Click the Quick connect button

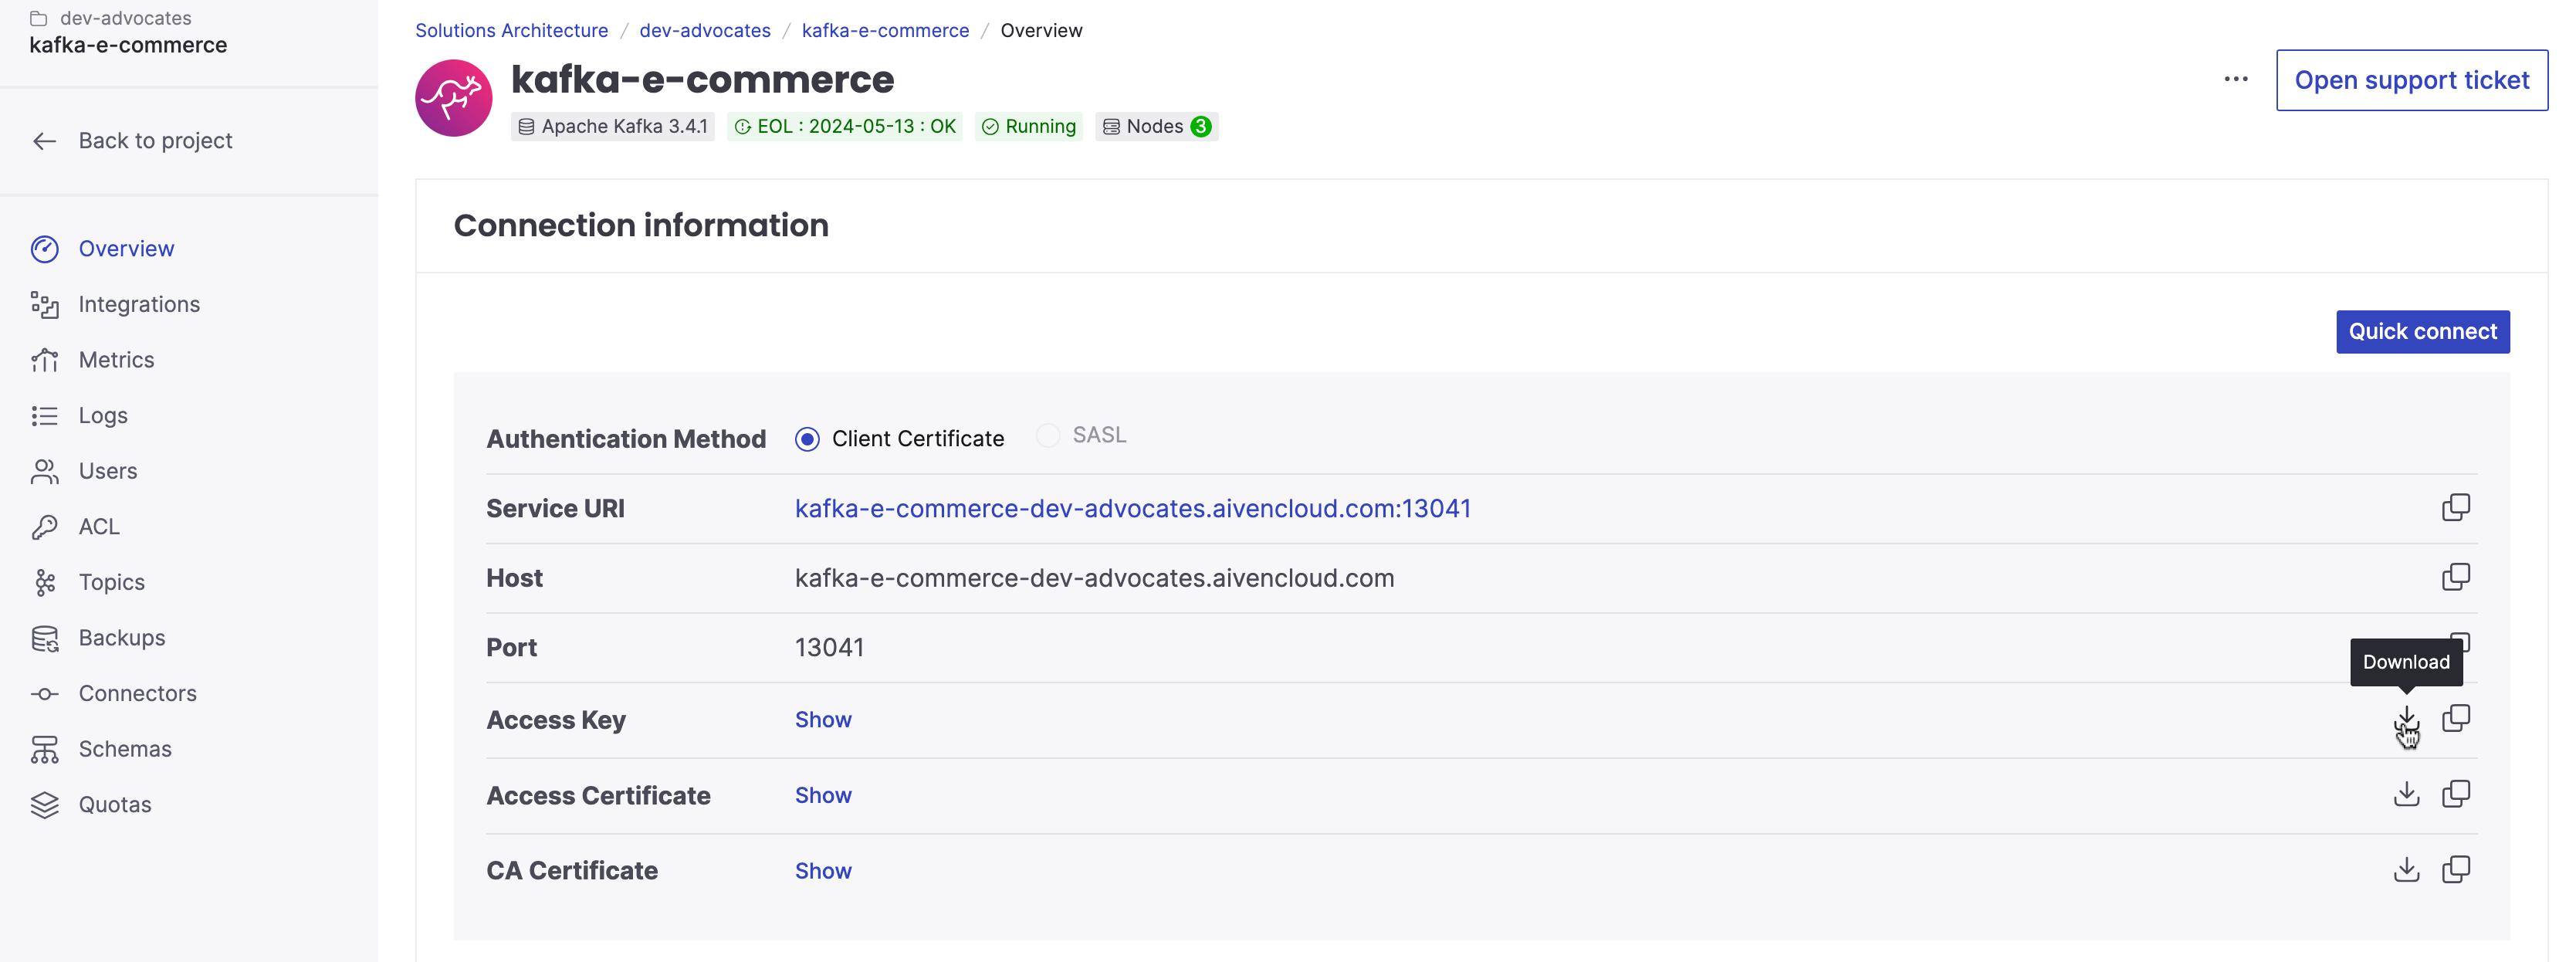pos(2423,331)
